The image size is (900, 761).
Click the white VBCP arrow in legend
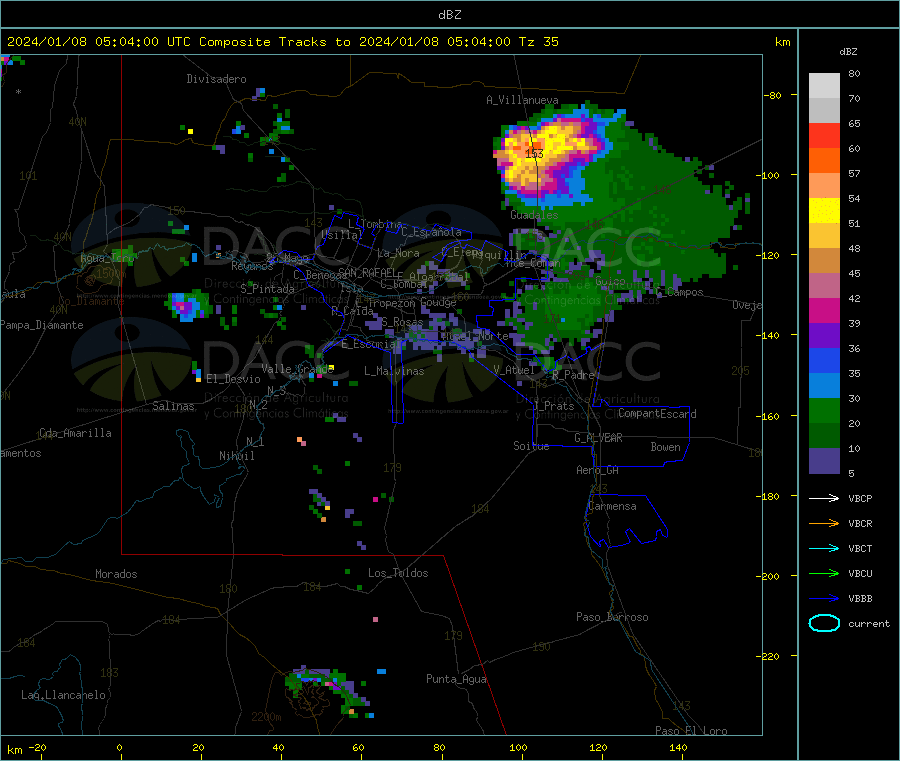(824, 498)
